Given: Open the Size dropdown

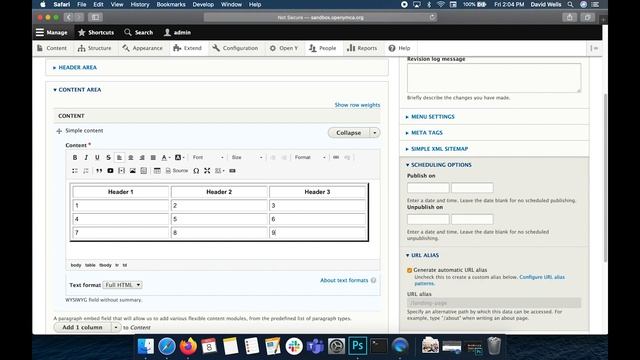Looking at the screenshot, I should coord(247,158).
